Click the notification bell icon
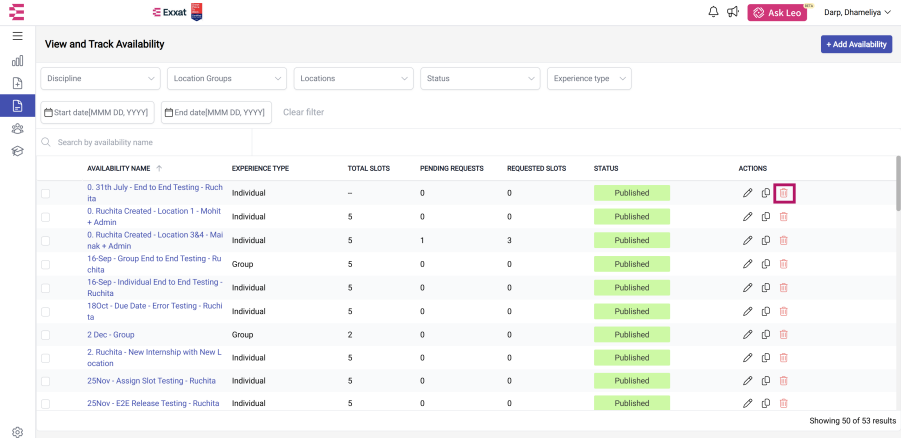This screenshot has height=438, width=902. [x=713, y=12]
